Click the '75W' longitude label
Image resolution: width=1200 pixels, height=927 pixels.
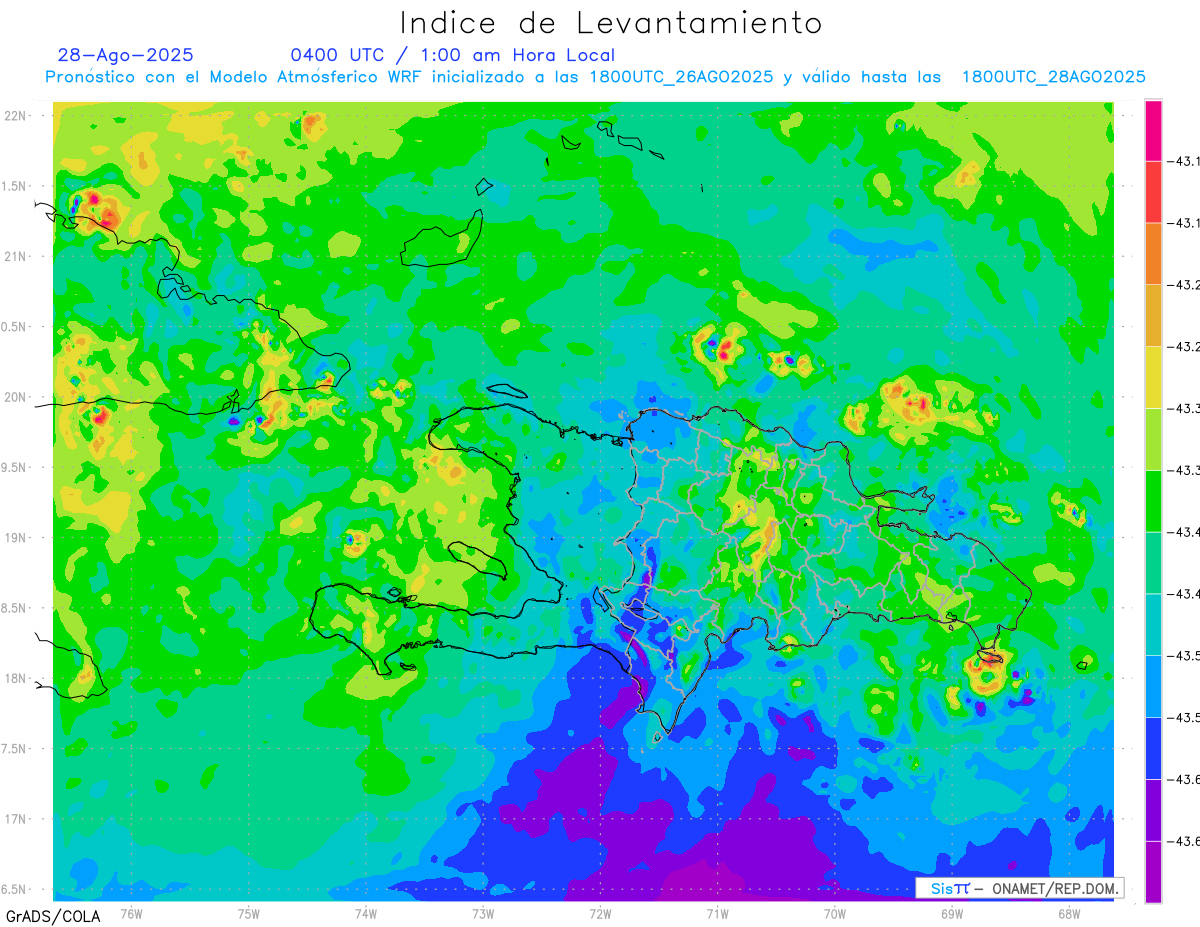(249, 913)
